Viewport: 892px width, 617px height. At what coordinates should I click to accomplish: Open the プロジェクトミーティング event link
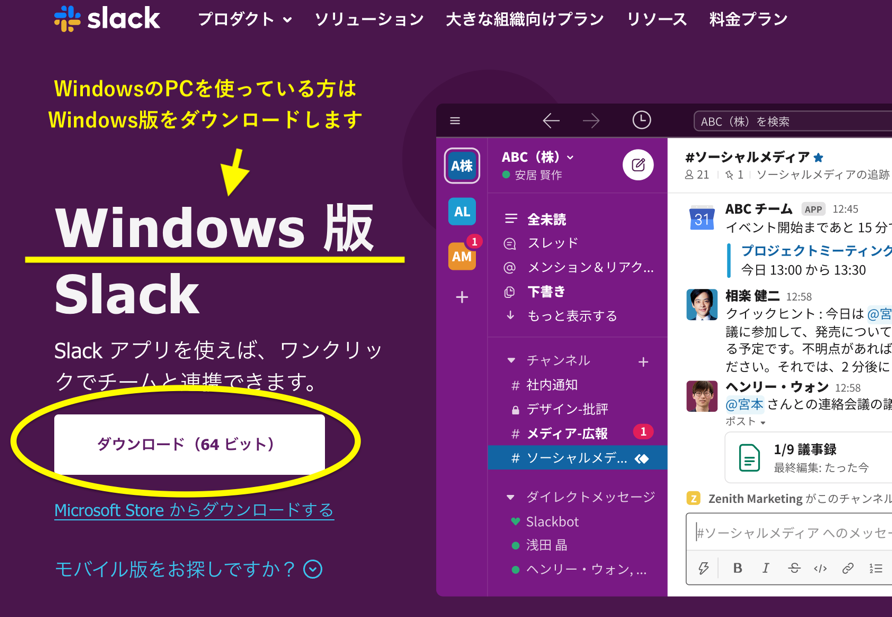[x=816, y=251]
